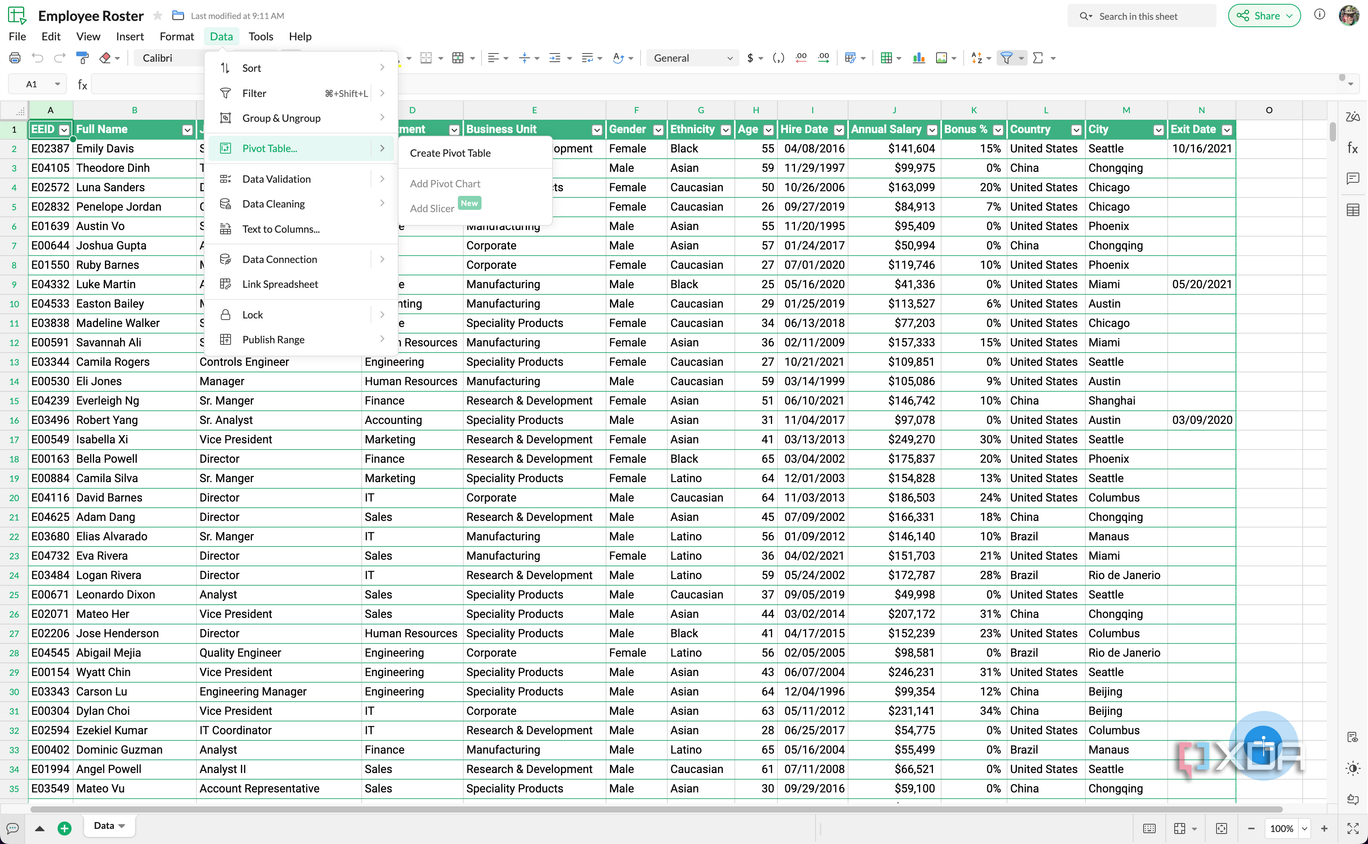Click the Clear formatting eraser icon

pyautogui.click(x=105, y=58)
